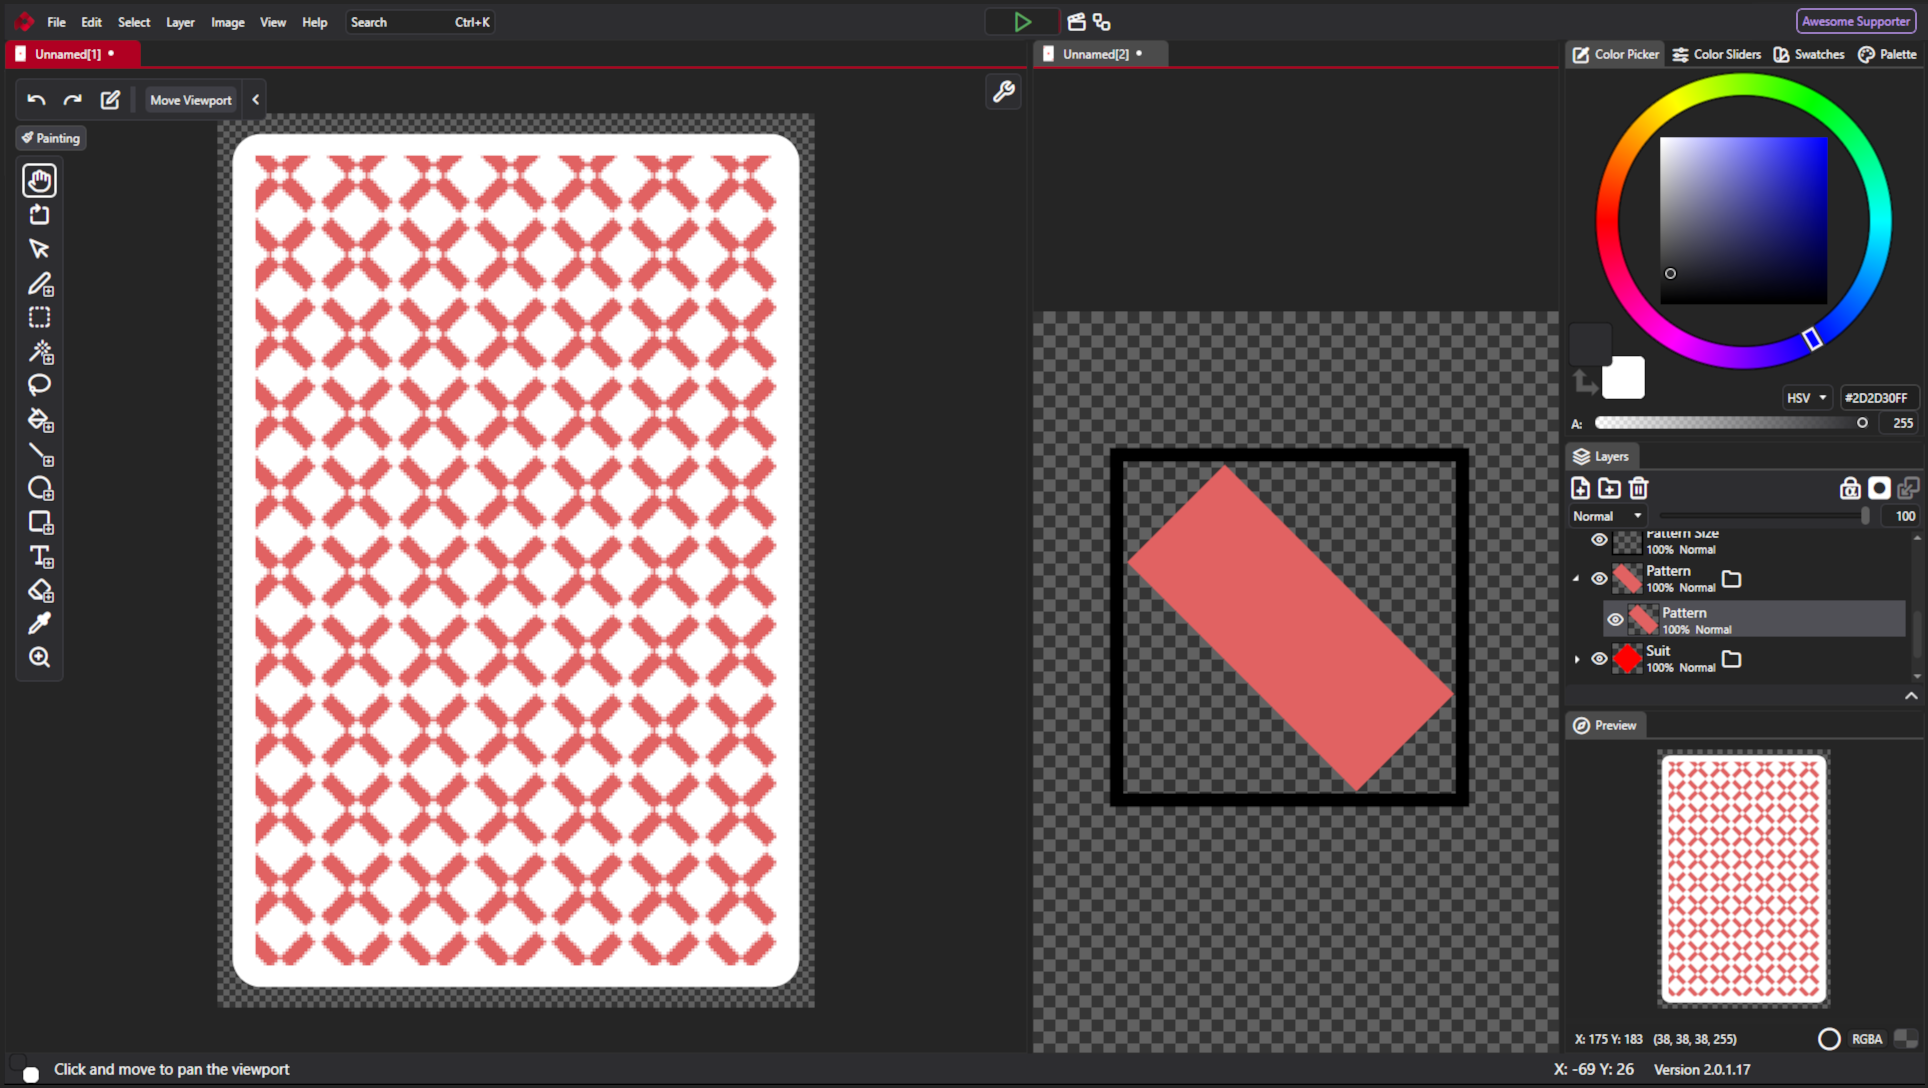Select the Lasso selection tool
This screenshot has width=1928, height=1088.
40,386
